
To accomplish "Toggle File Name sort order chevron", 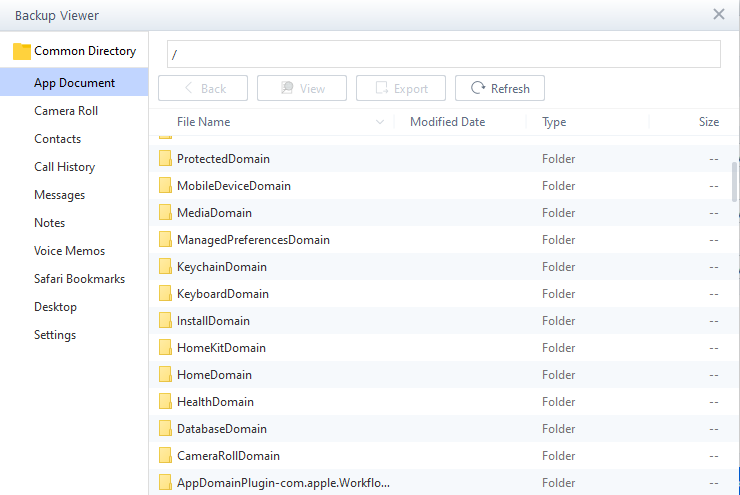I will [380, 122].
